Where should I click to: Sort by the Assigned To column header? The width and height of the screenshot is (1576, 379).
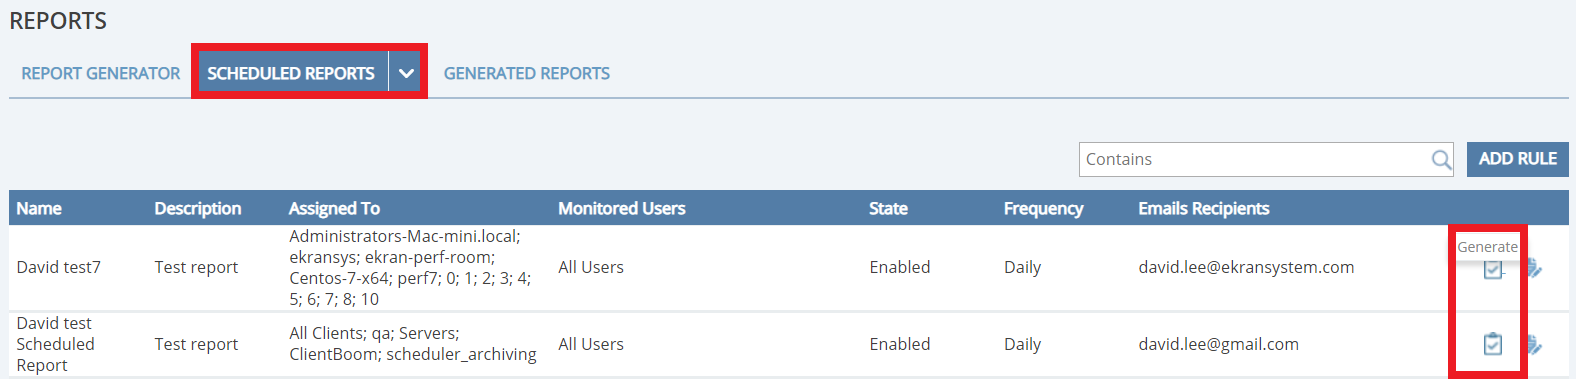334,208
